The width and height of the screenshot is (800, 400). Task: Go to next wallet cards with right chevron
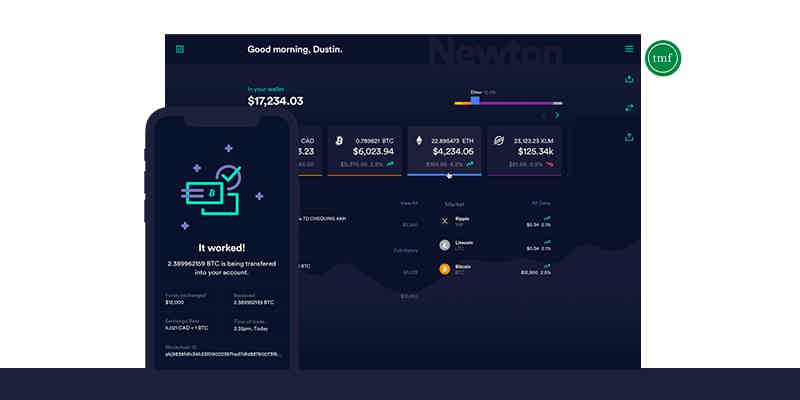point(557,116)
